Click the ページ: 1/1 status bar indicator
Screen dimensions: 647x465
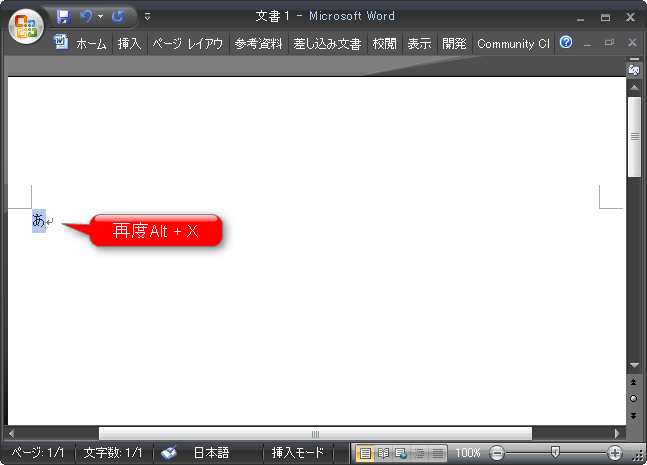click(38, 453)
